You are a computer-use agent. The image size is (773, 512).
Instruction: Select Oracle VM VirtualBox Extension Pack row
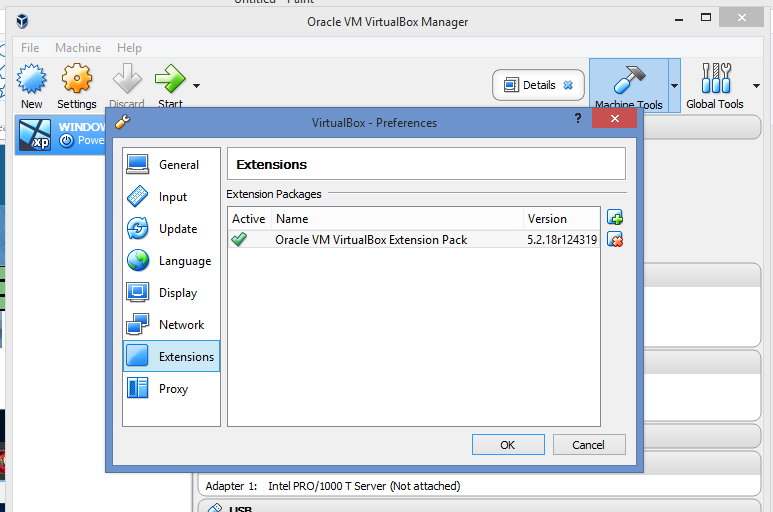point(414,239)
